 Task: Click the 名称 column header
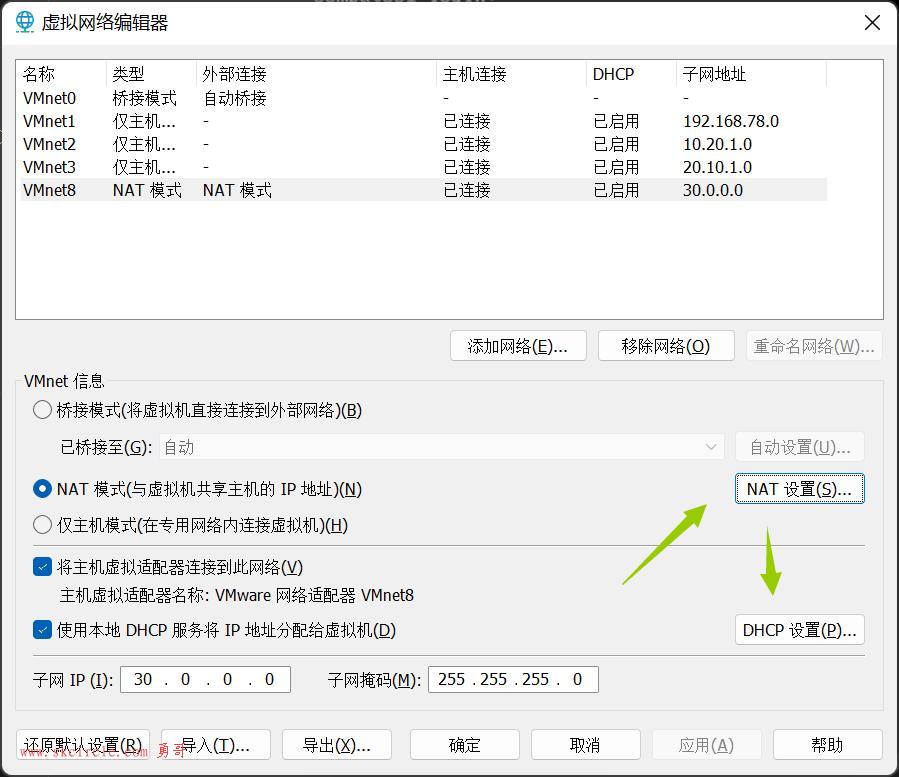coord(61,74)
